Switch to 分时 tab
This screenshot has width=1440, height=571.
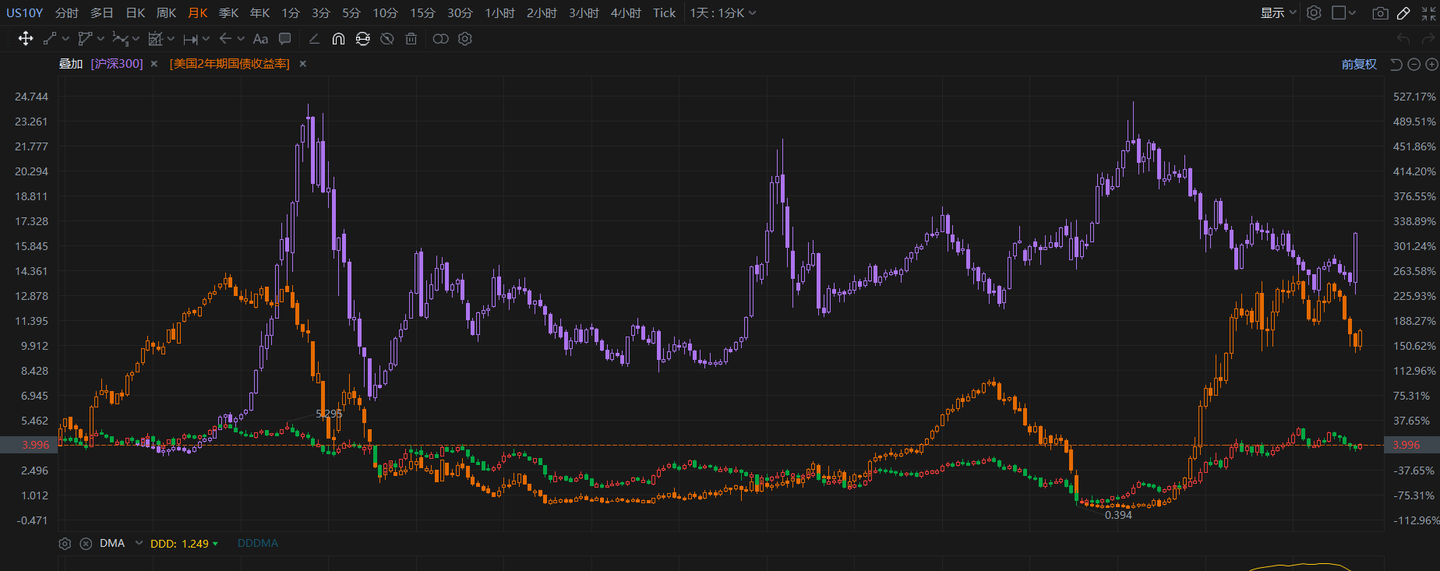67,13
